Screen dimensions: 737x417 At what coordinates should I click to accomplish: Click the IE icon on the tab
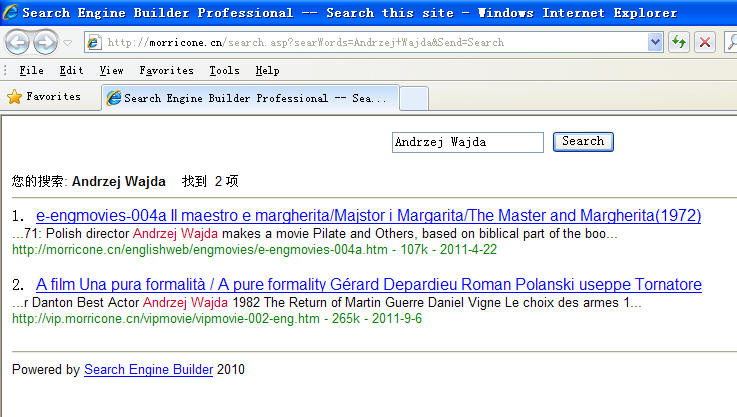point(113,98)
